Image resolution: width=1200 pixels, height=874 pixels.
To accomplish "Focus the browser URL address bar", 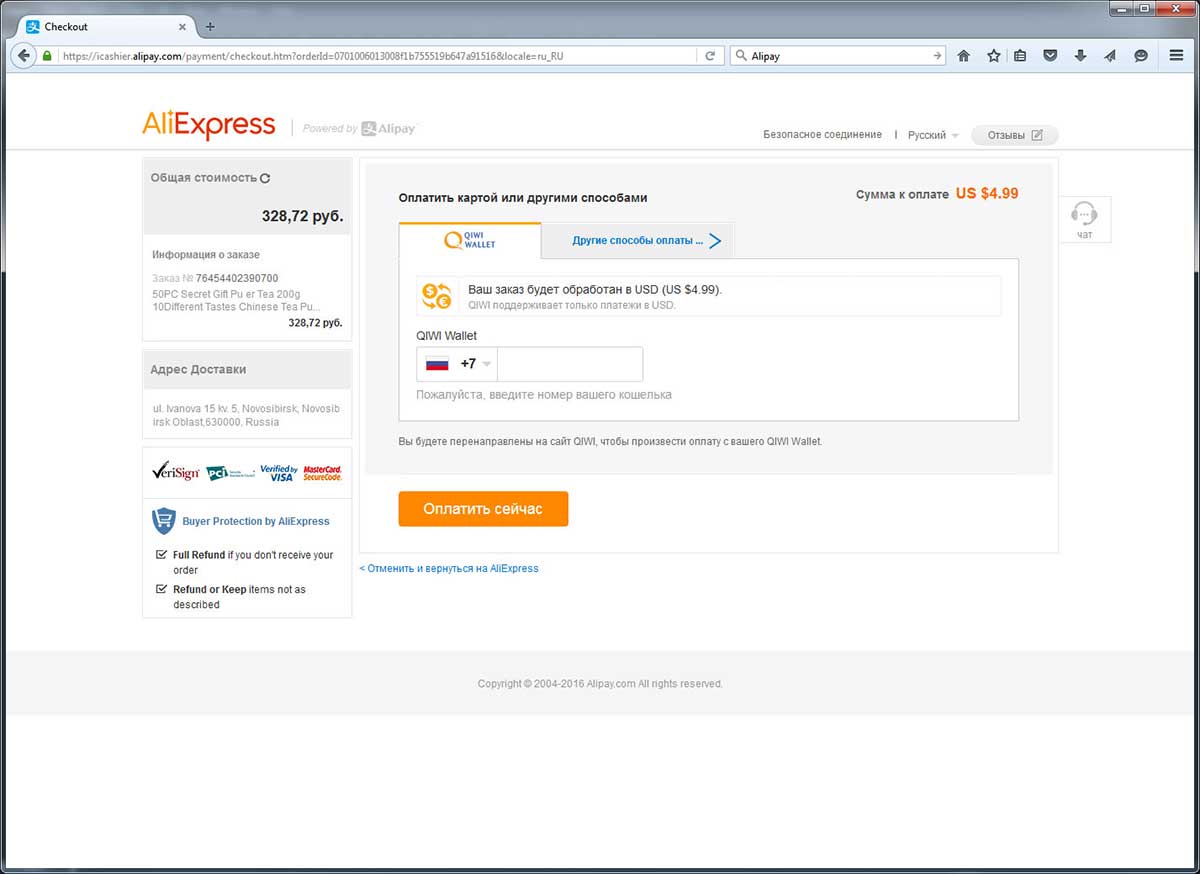I will point(377,56).
